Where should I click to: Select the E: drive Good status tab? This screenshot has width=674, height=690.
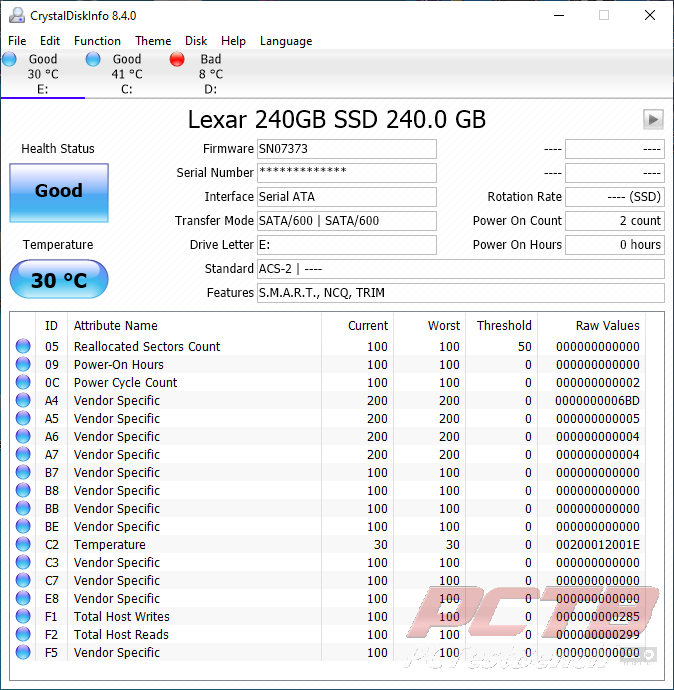point(43,74)
